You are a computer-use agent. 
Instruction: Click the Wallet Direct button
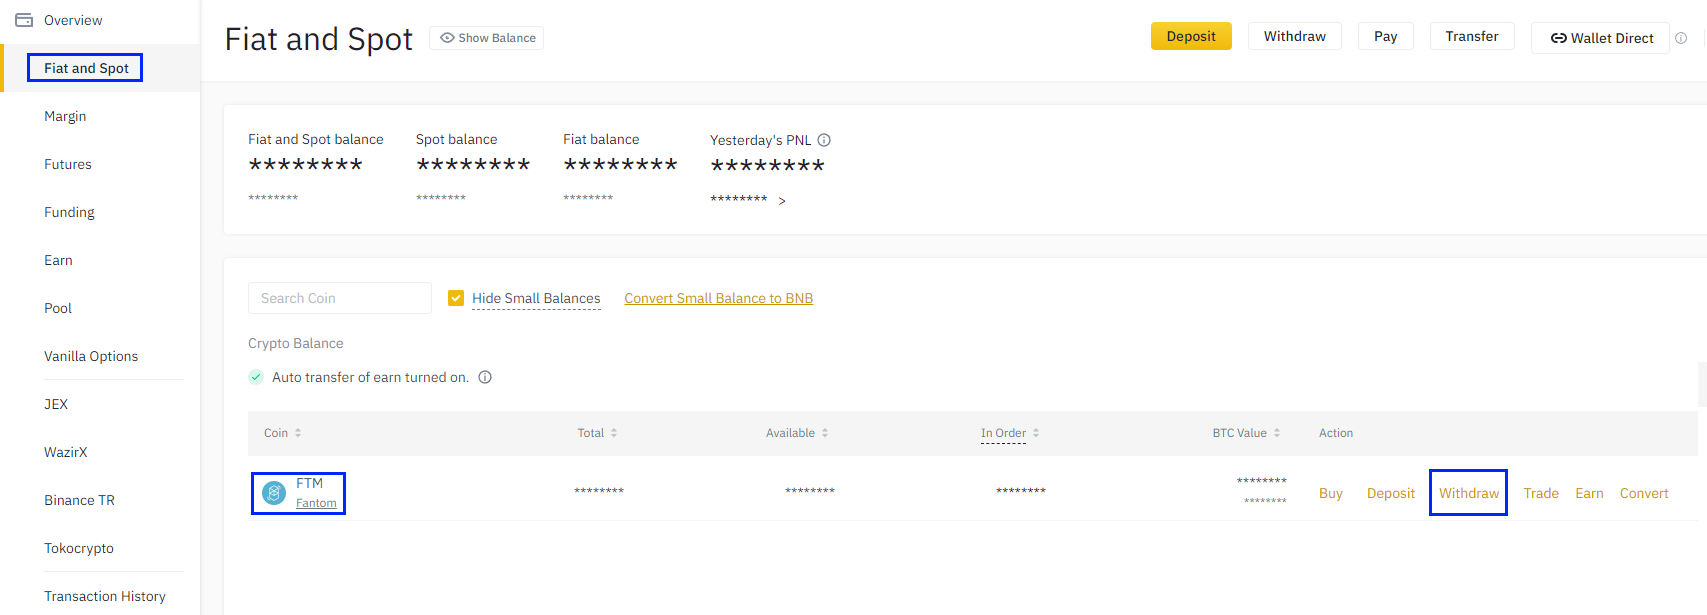pos(1600,38)
